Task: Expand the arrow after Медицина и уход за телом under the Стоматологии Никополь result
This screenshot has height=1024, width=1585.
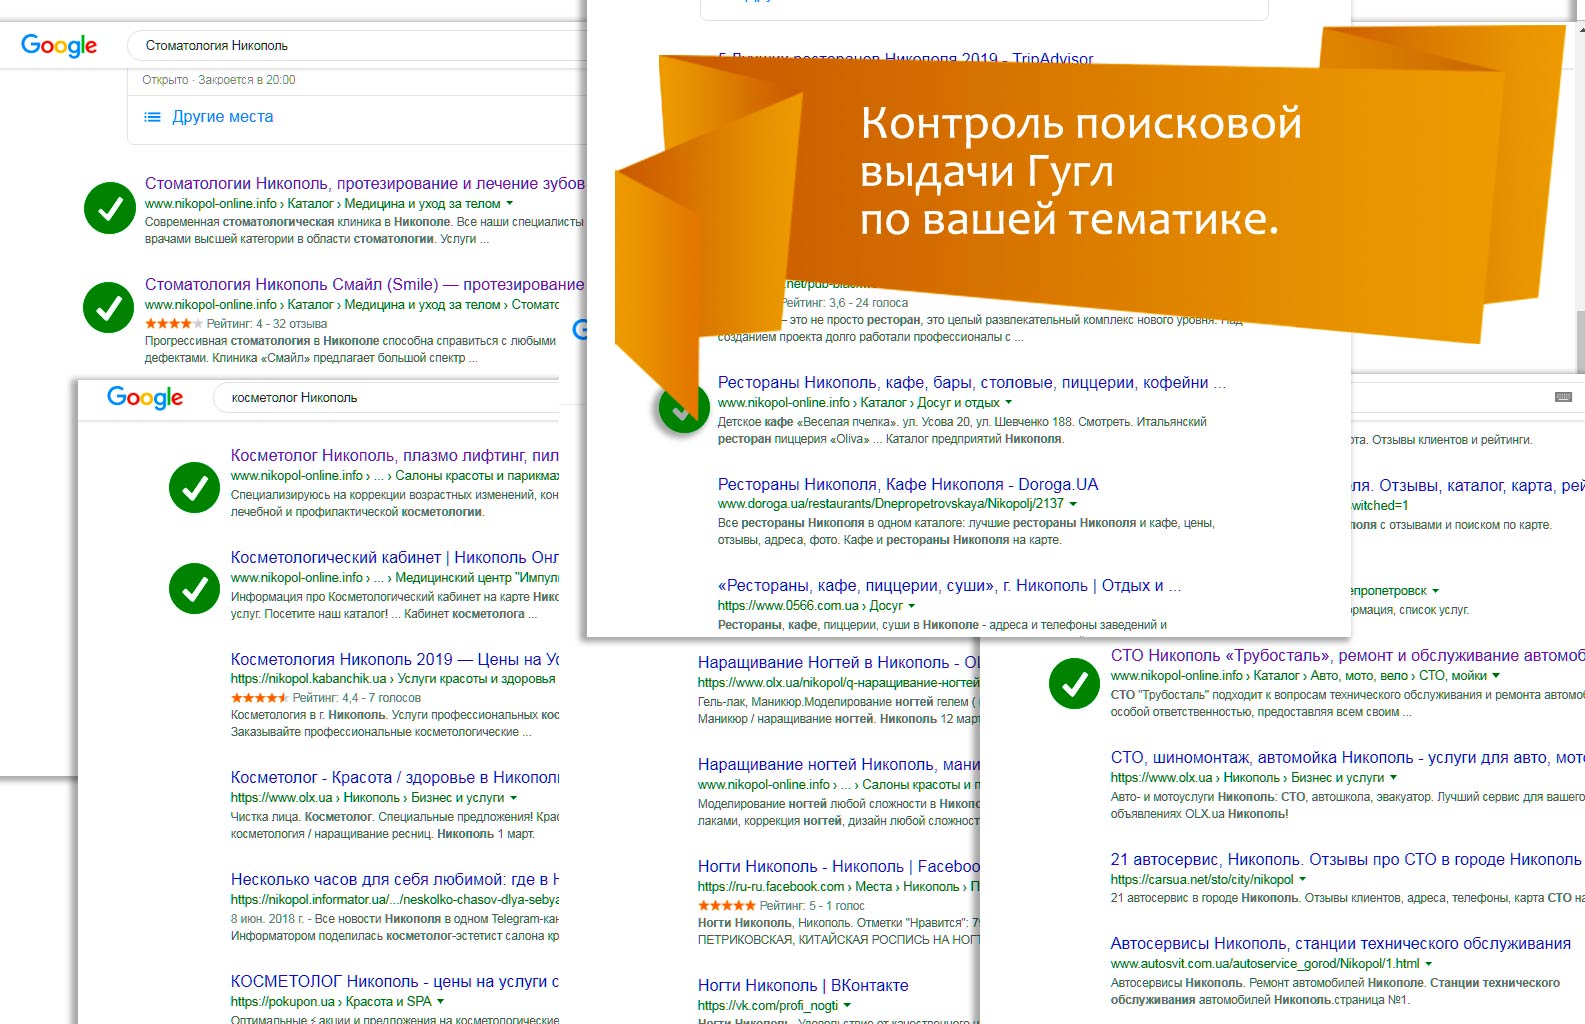Action: 510,203
